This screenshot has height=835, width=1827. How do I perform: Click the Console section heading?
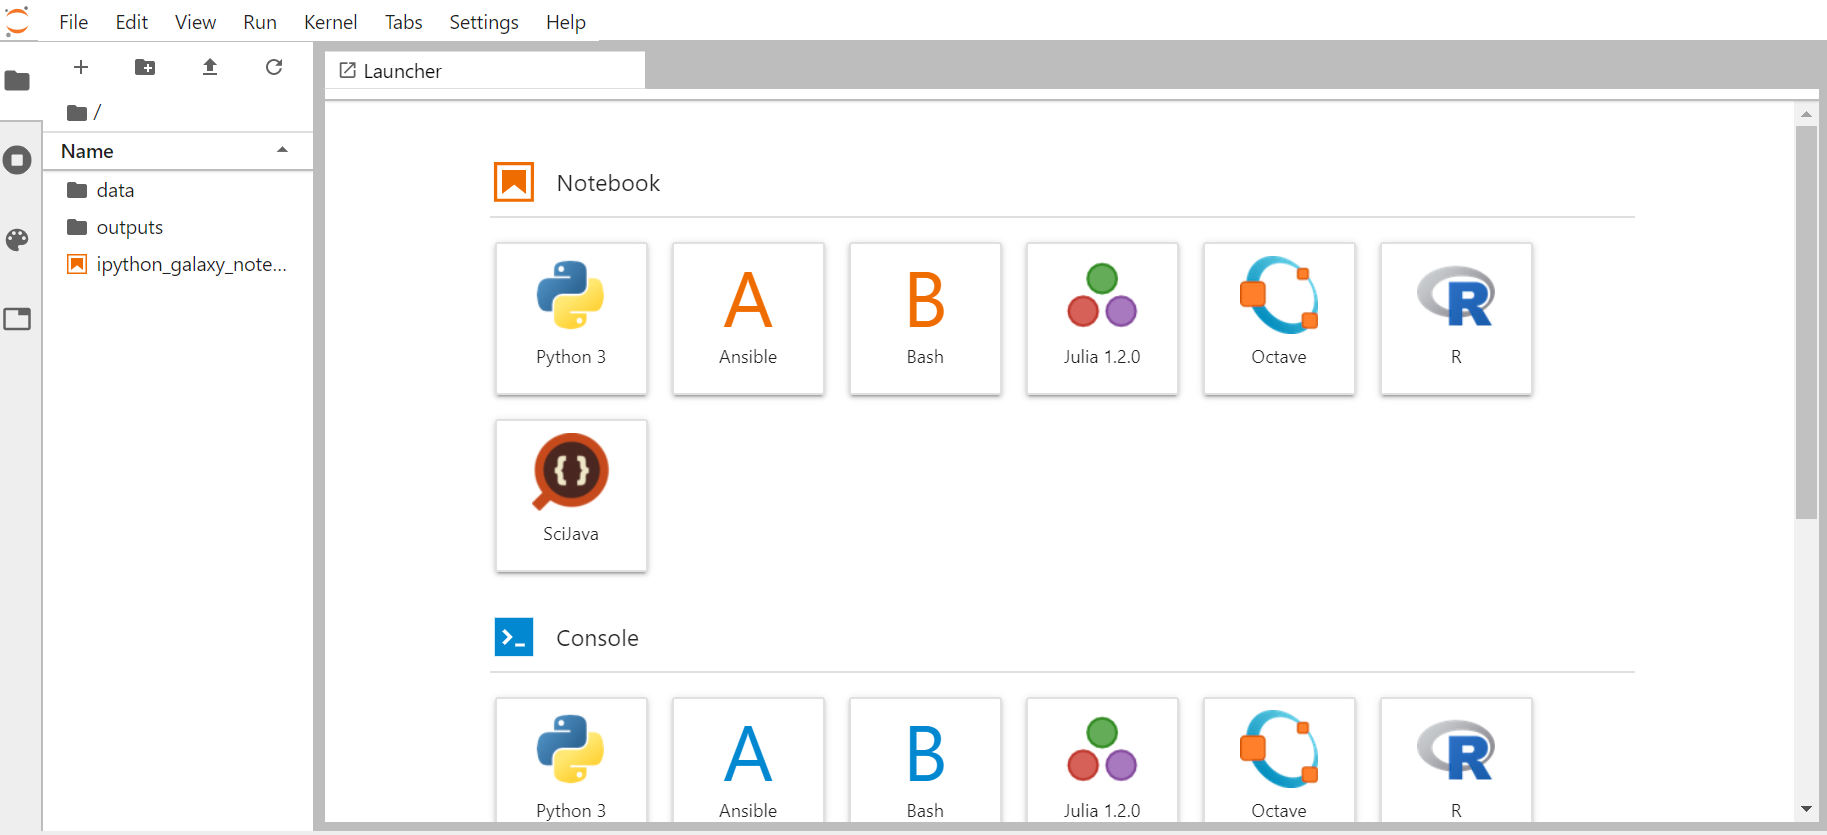[x=597, y=638]
